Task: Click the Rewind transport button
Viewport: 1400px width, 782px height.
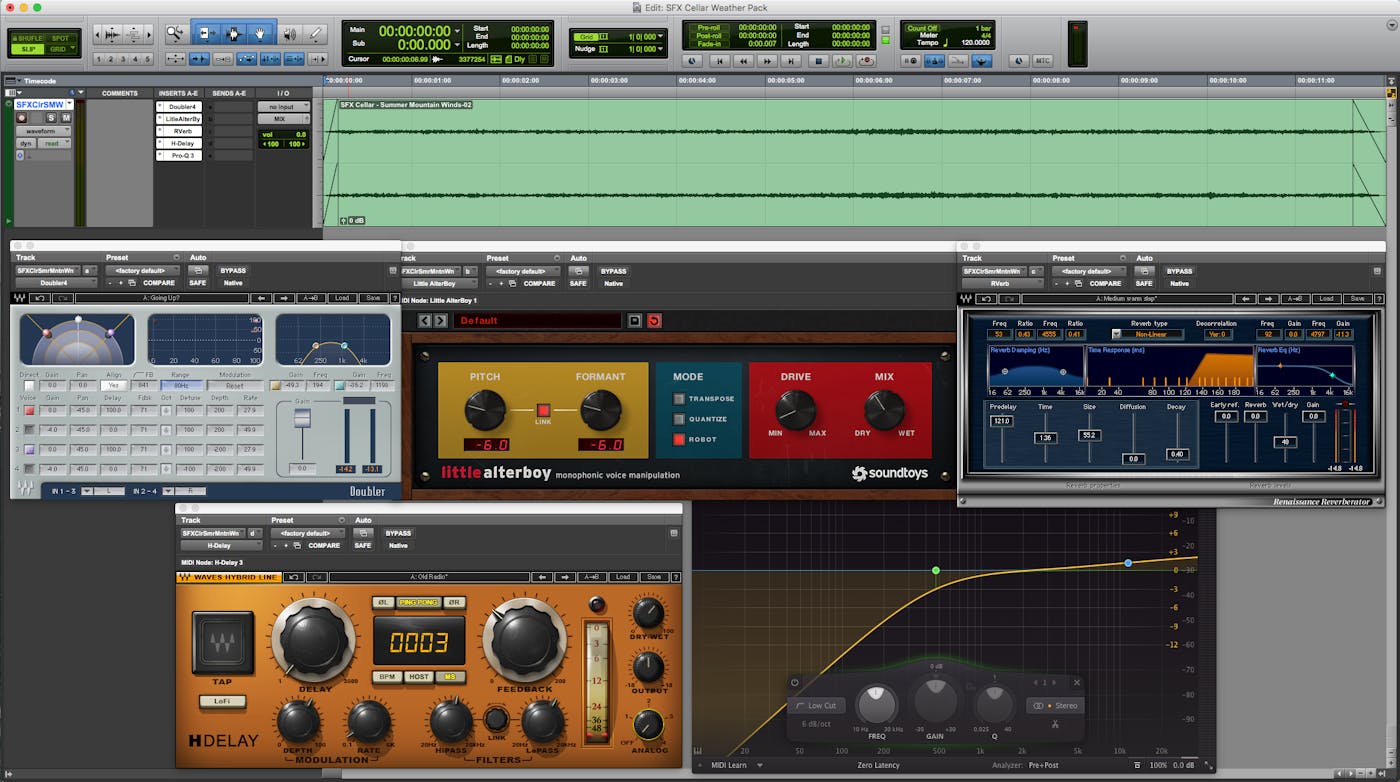Action: click(x=743, y=61)
